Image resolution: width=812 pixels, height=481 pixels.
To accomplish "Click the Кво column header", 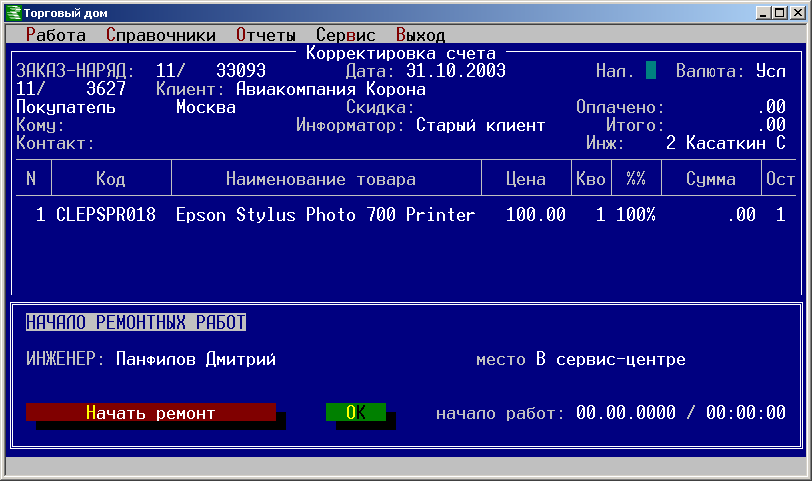I will click(591, 179).
